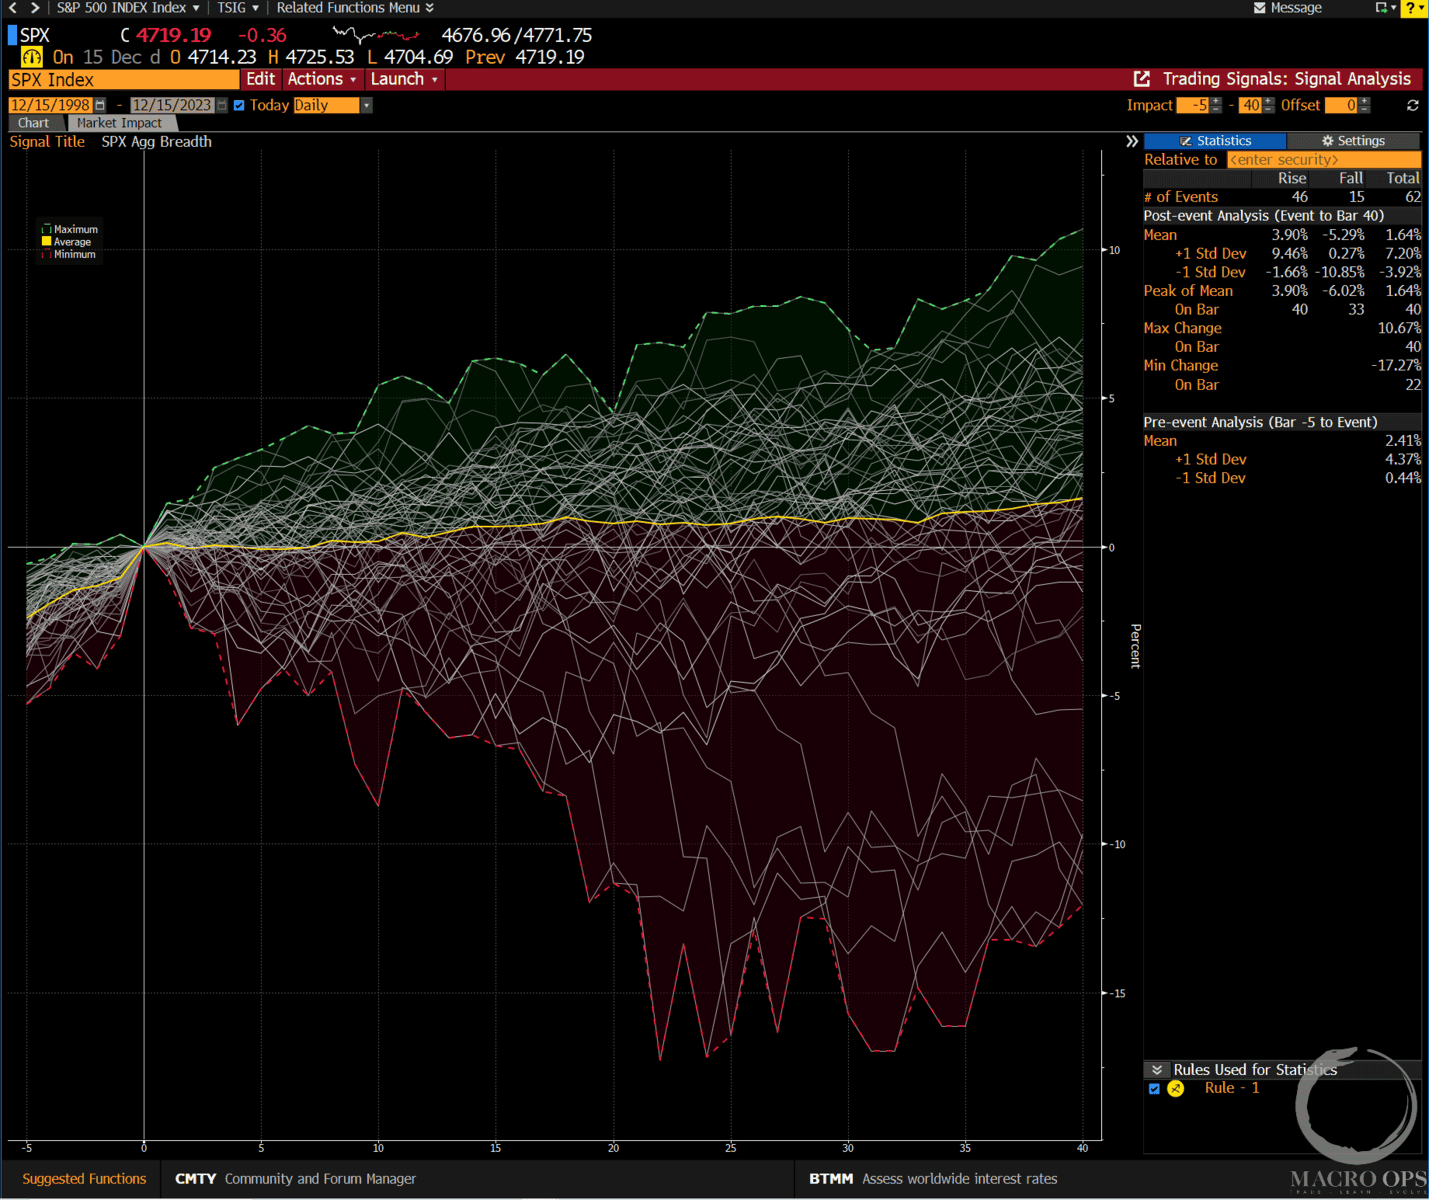
Task: Open the Actions menu
Action: point(322,80)
